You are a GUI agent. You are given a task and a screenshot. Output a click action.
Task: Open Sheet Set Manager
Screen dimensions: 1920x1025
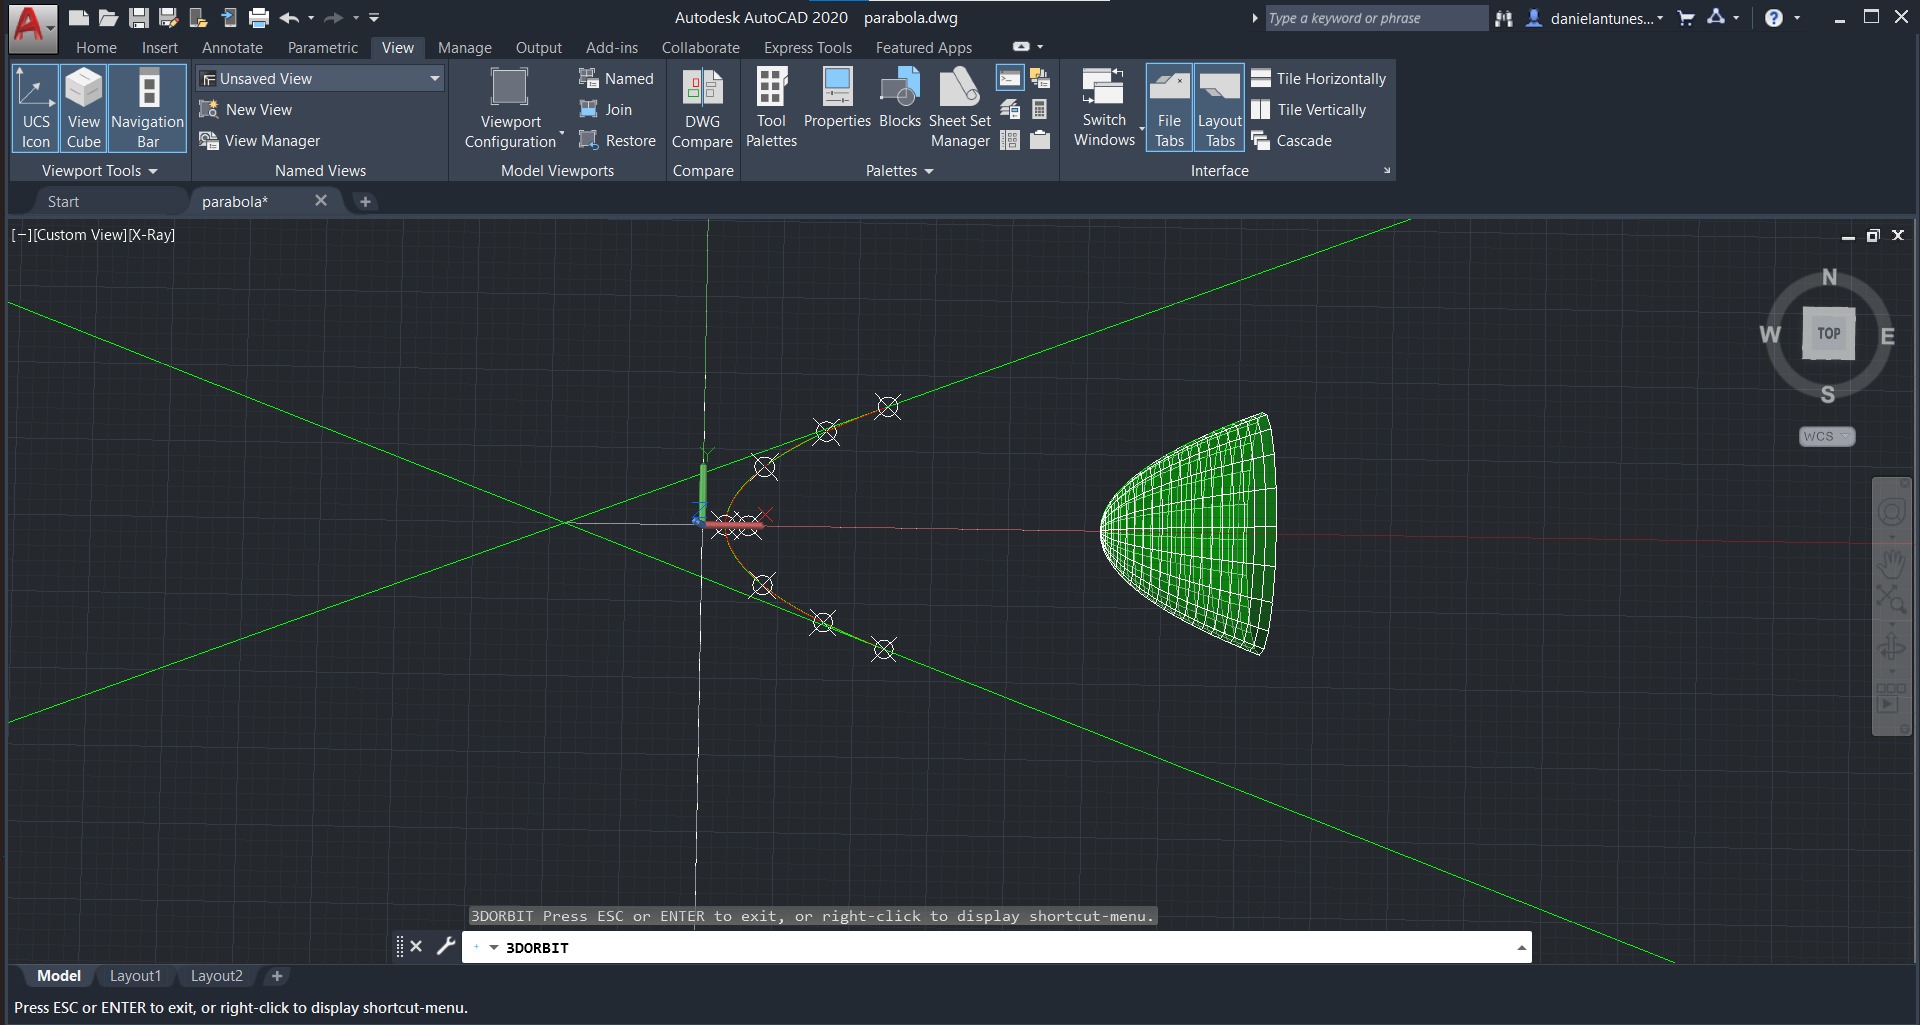(x=960, y=109)
